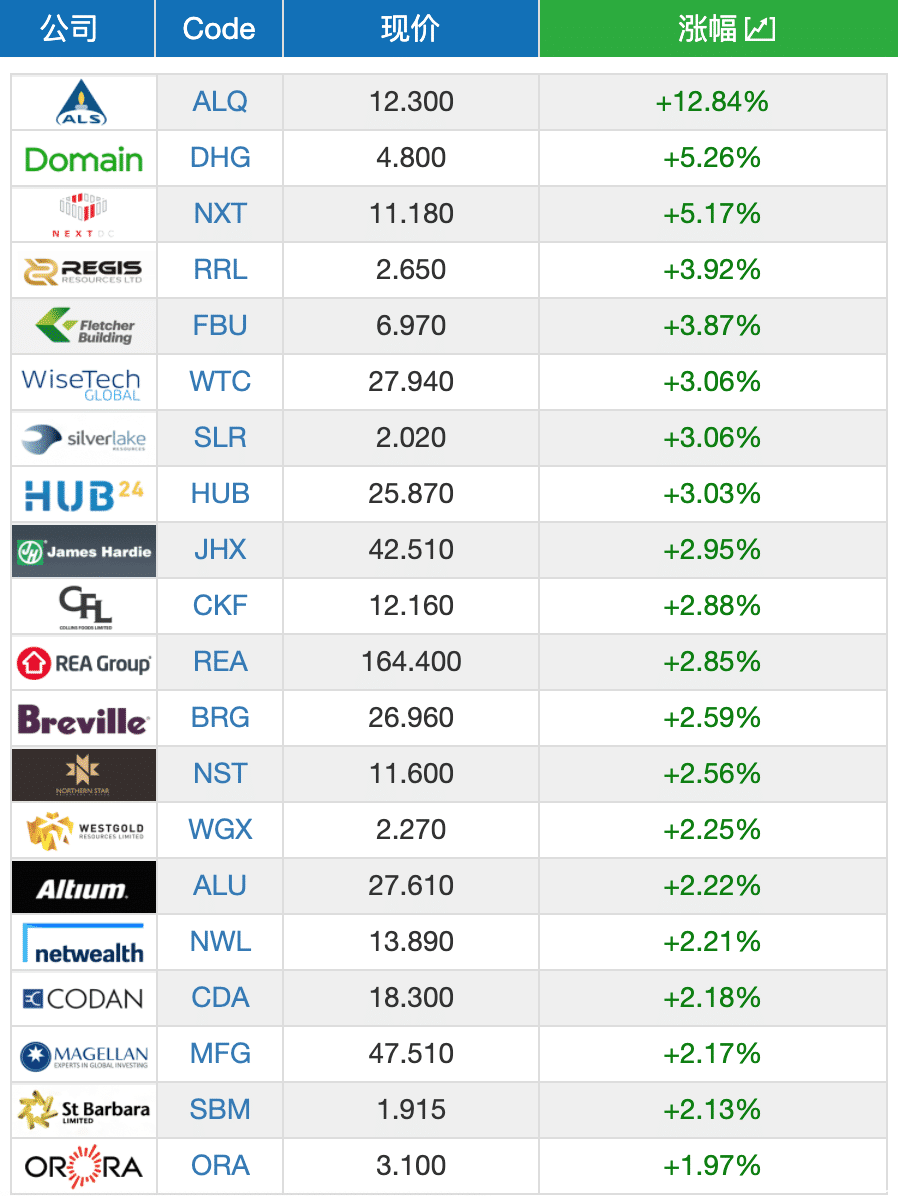The width and height of the screenshot is (898, 1196).
Task: Select the REA Group logo
Action: coord(84,663)
